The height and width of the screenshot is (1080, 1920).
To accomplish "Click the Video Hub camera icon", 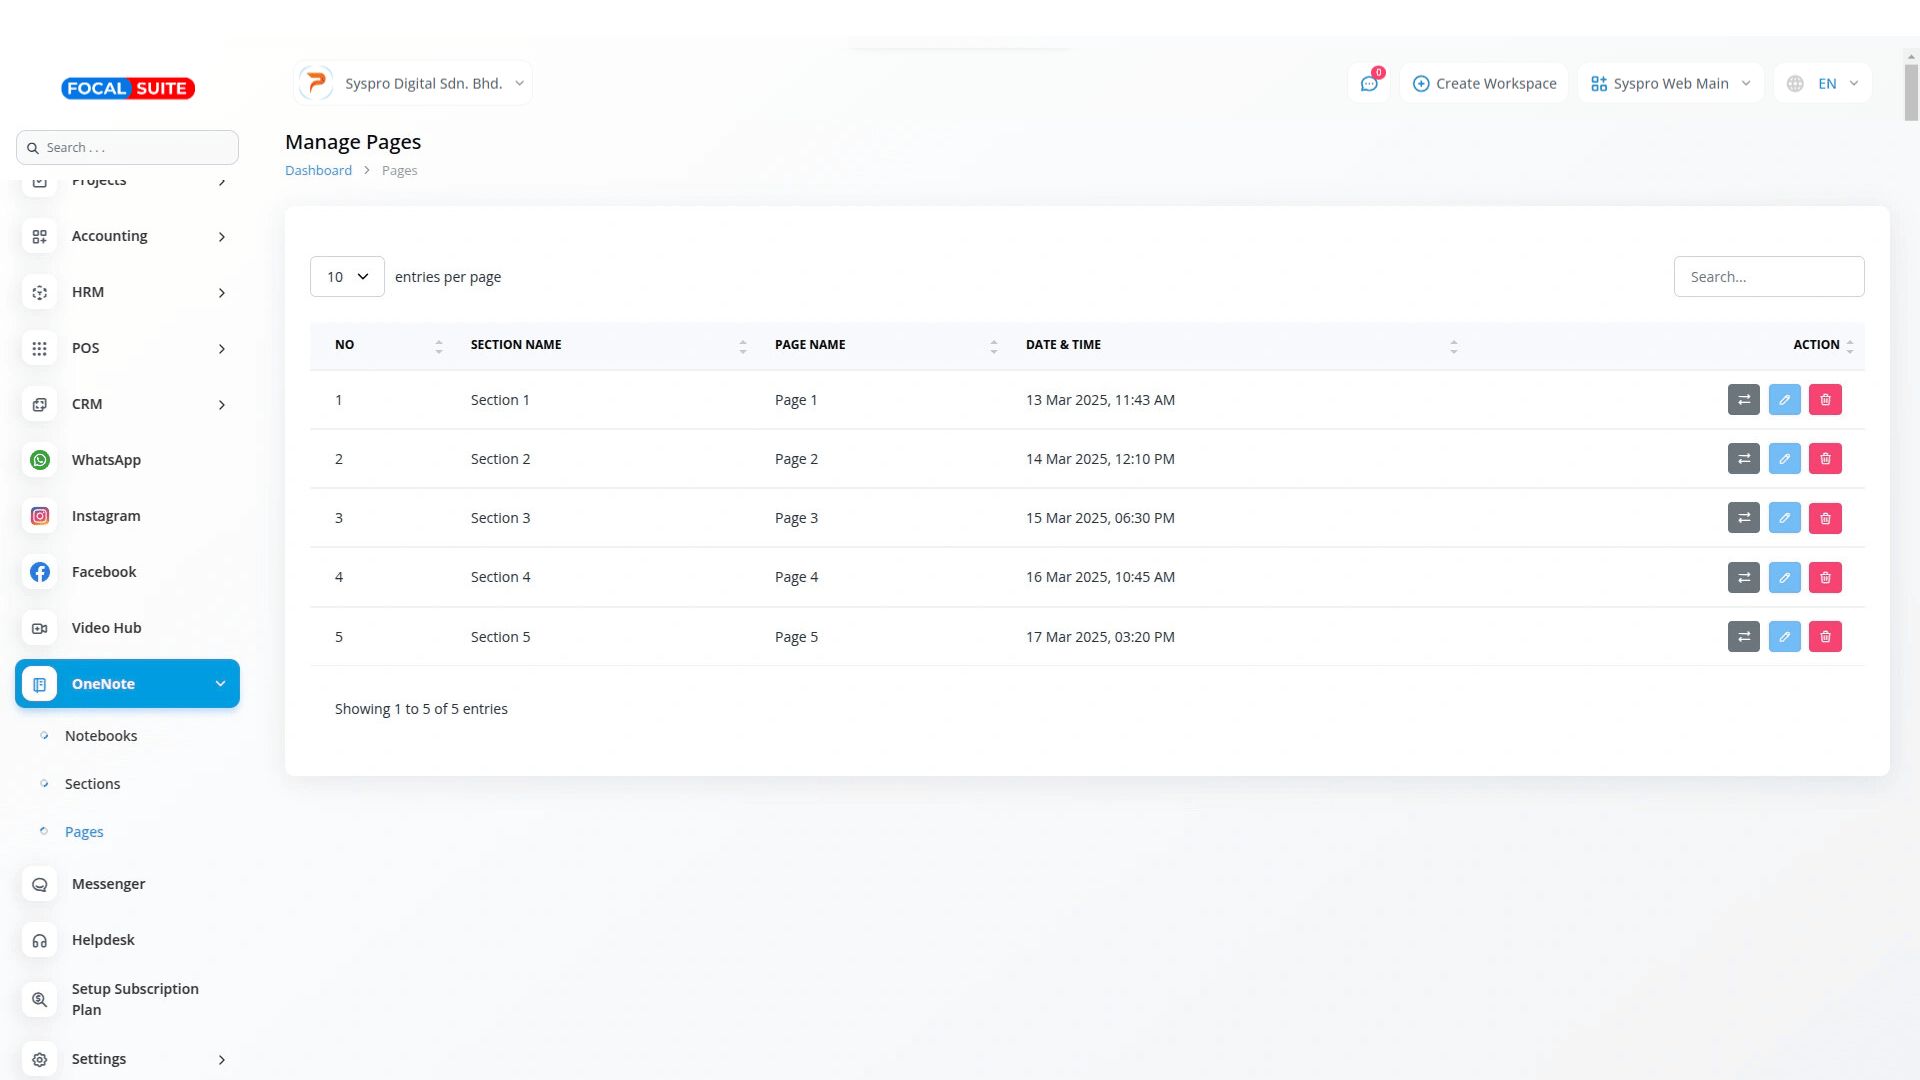I will click(x=40, y=628).
